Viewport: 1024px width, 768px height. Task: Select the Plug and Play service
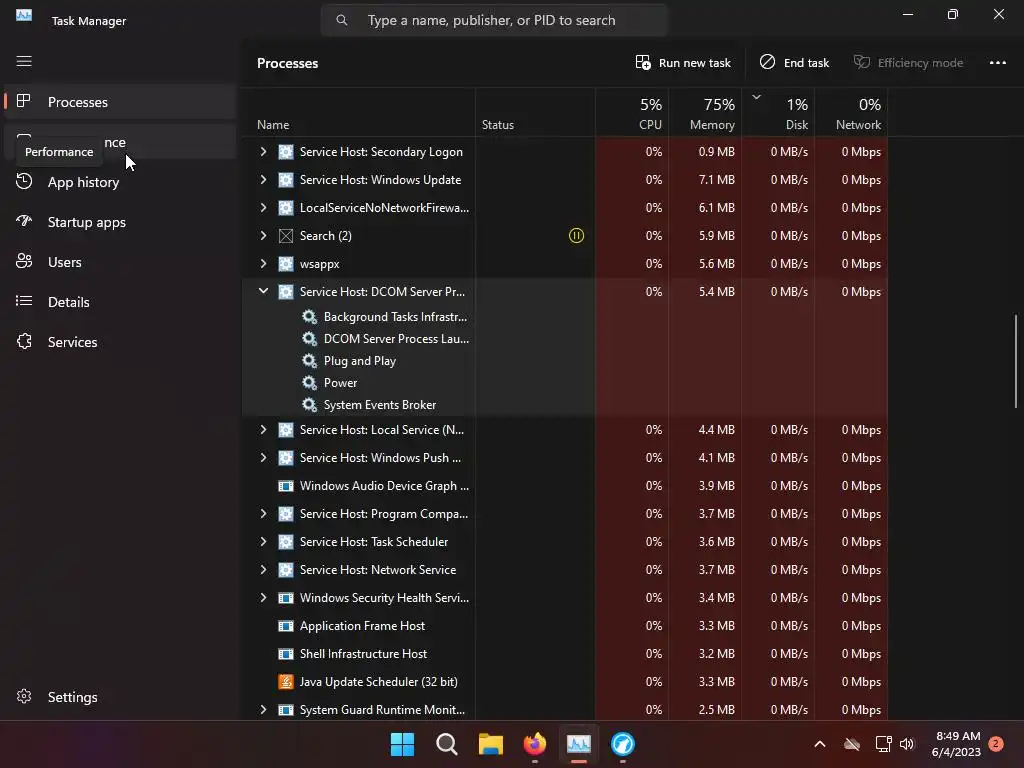pyautogui.click(x=360, y=361)
